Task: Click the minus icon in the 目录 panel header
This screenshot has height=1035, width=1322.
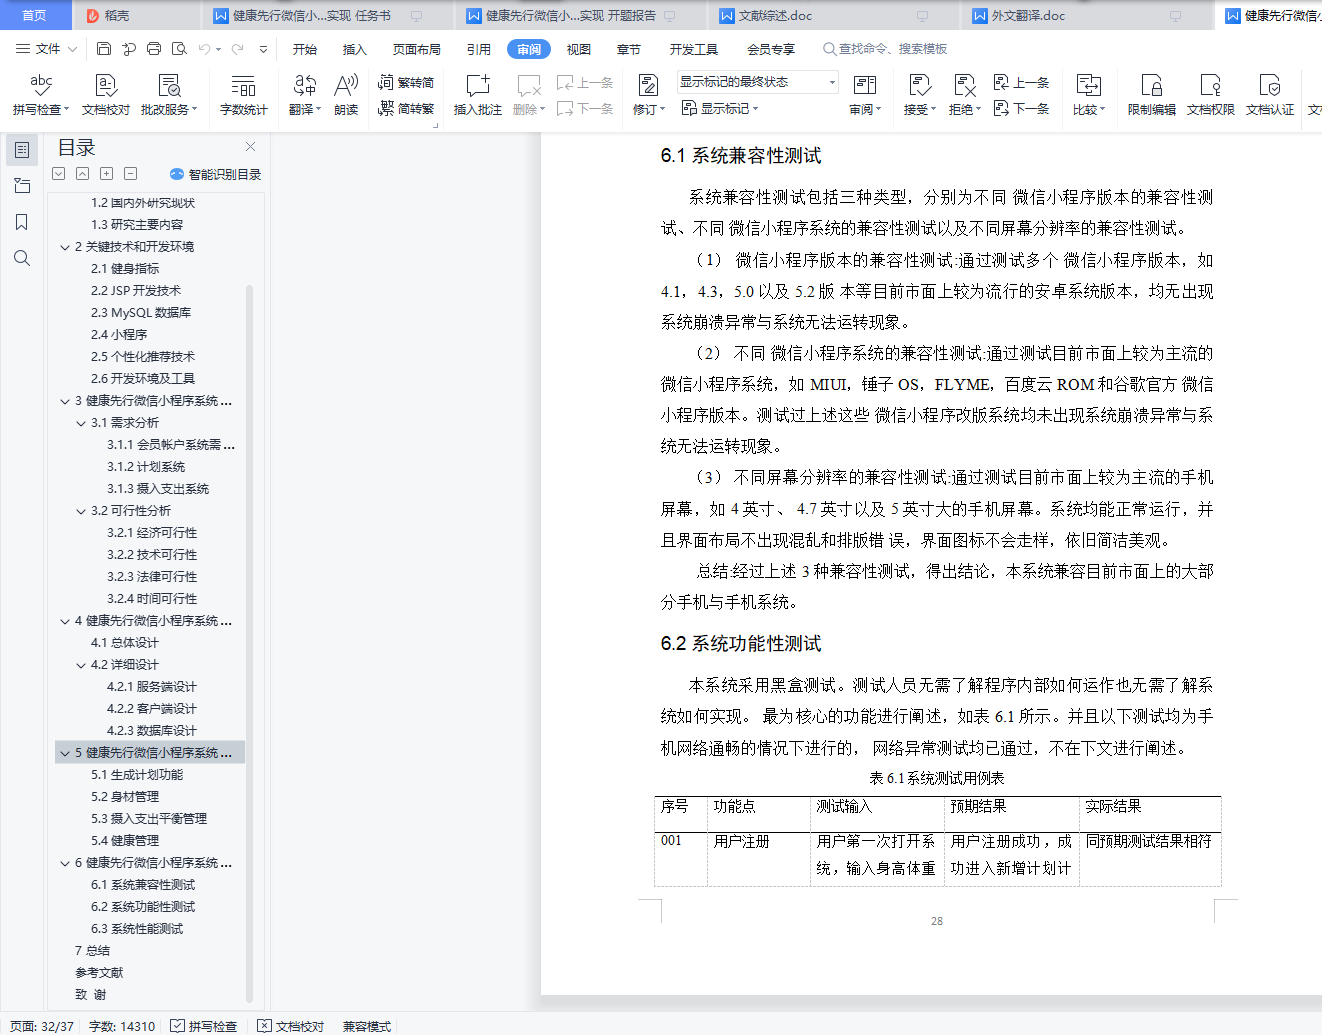Action: coord(130,174)
